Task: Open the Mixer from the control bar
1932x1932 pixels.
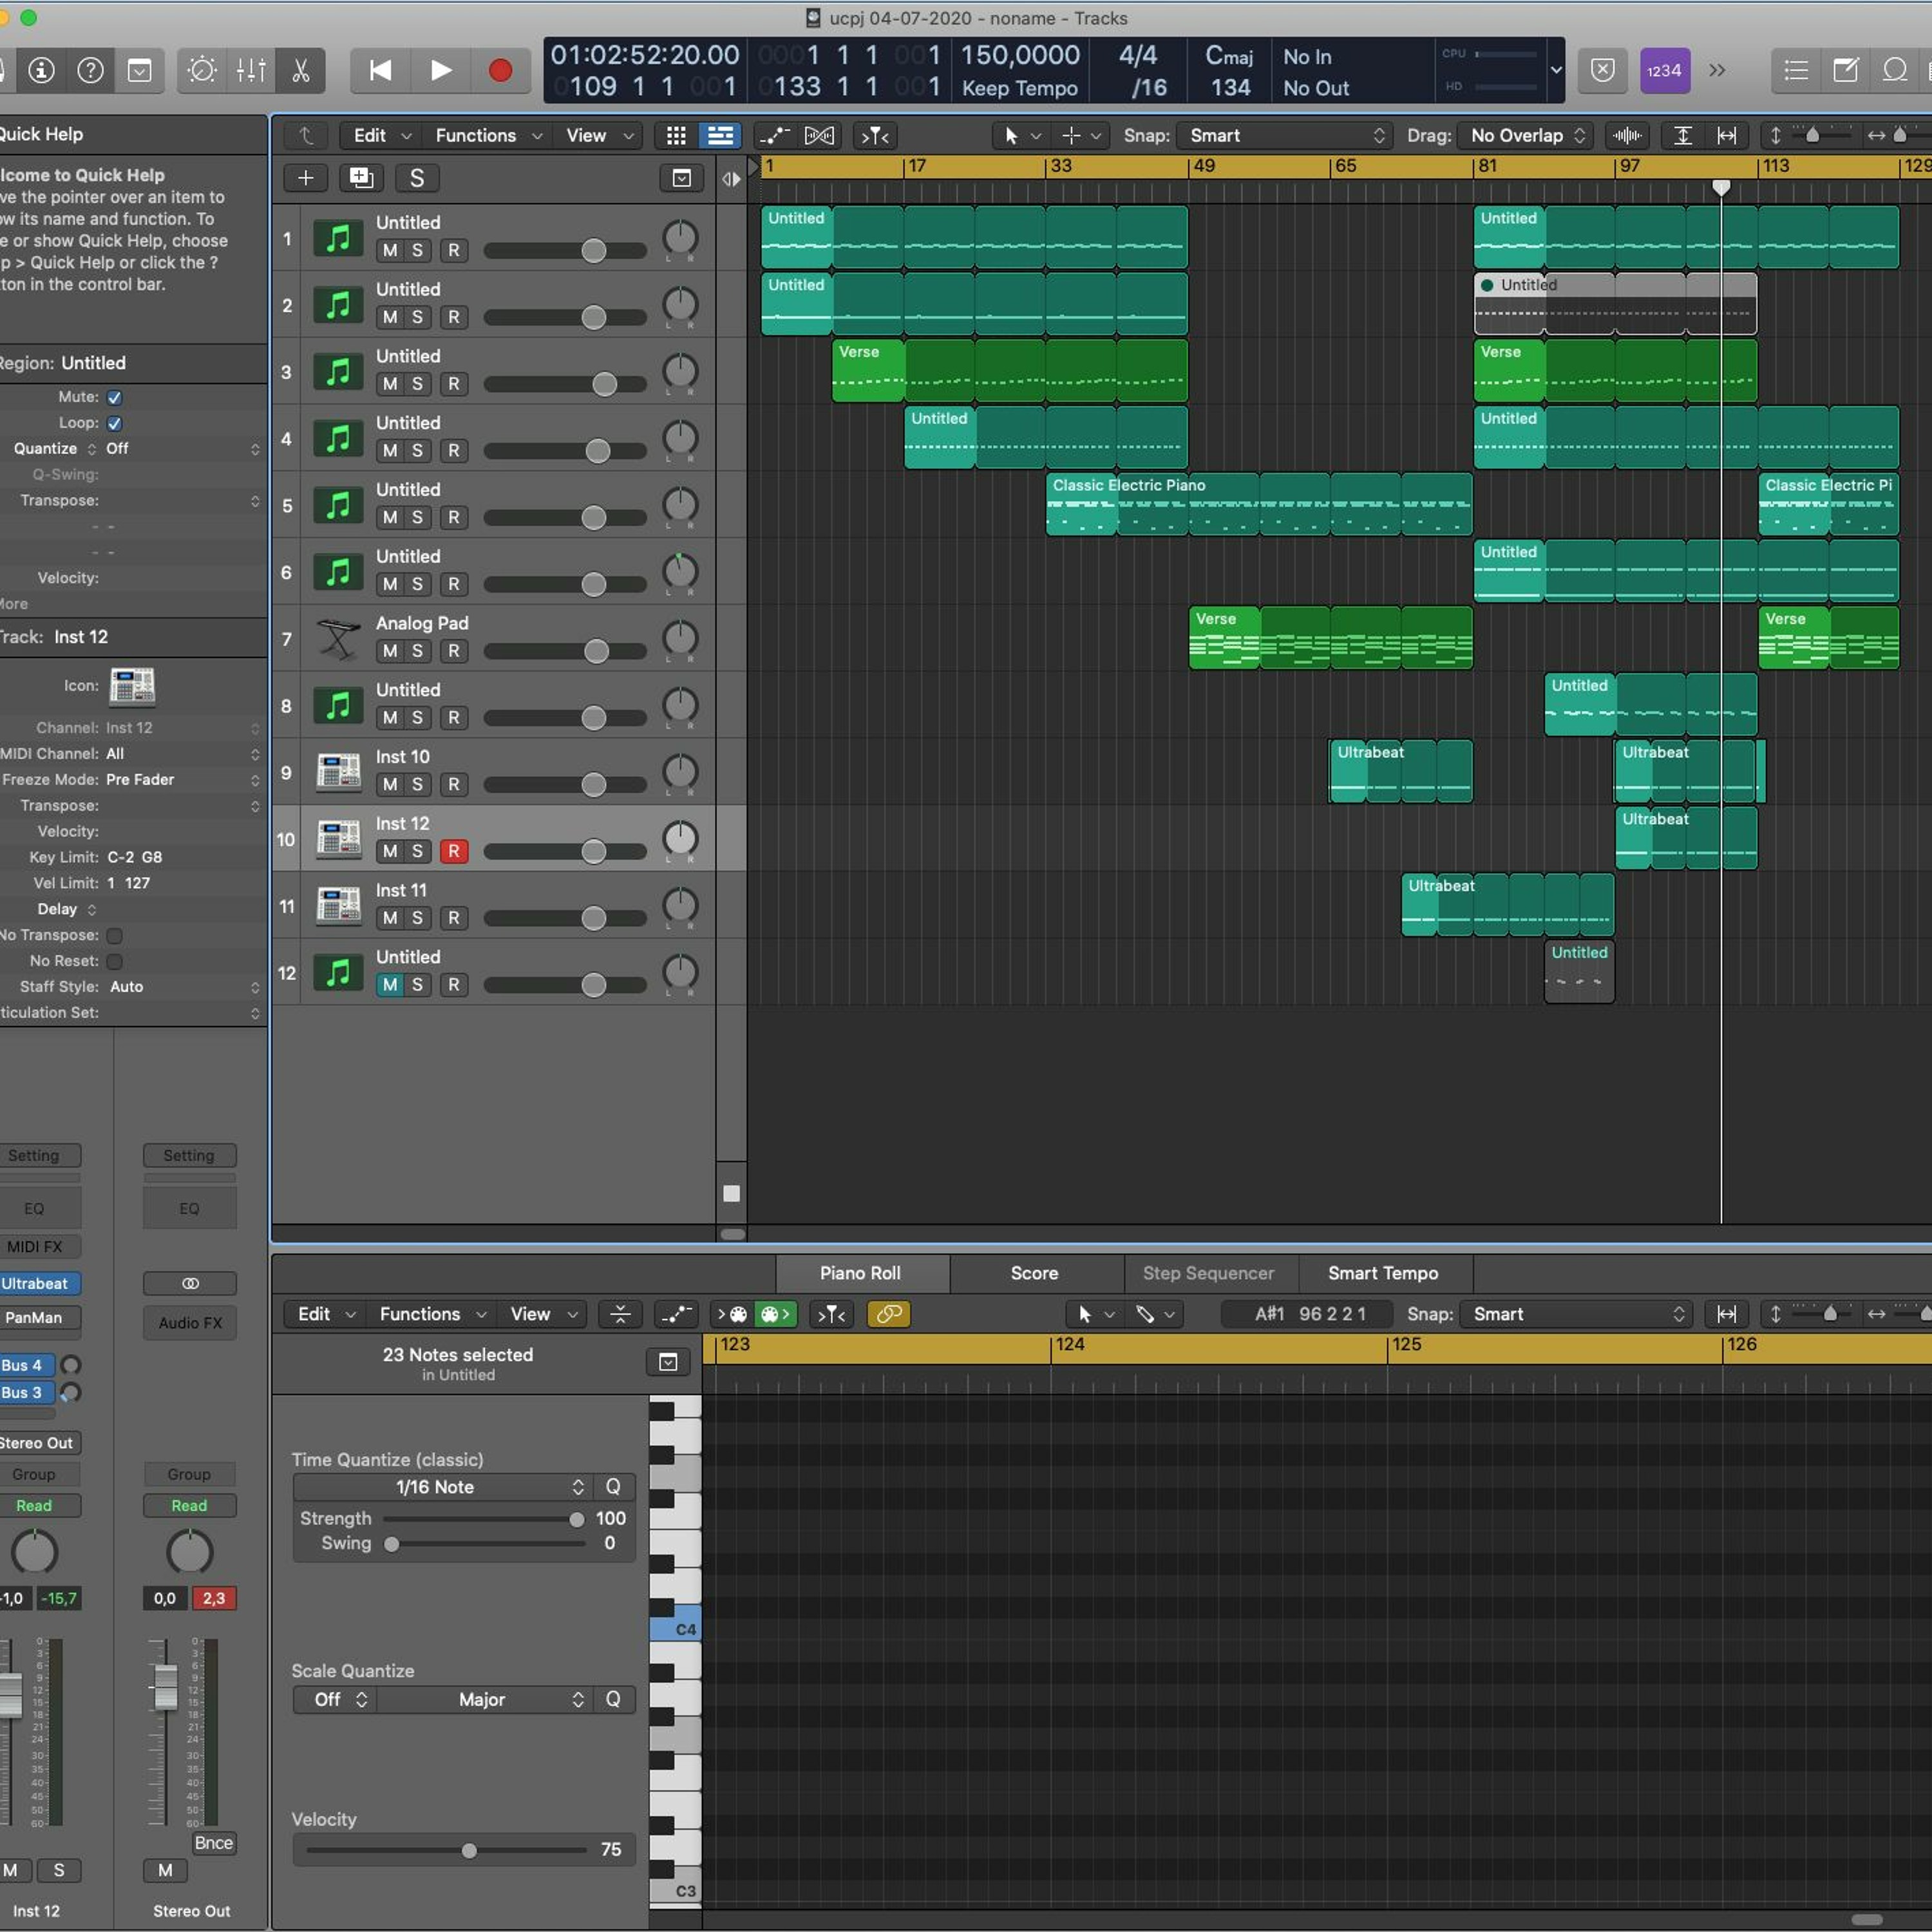Action: click(251, 70)
